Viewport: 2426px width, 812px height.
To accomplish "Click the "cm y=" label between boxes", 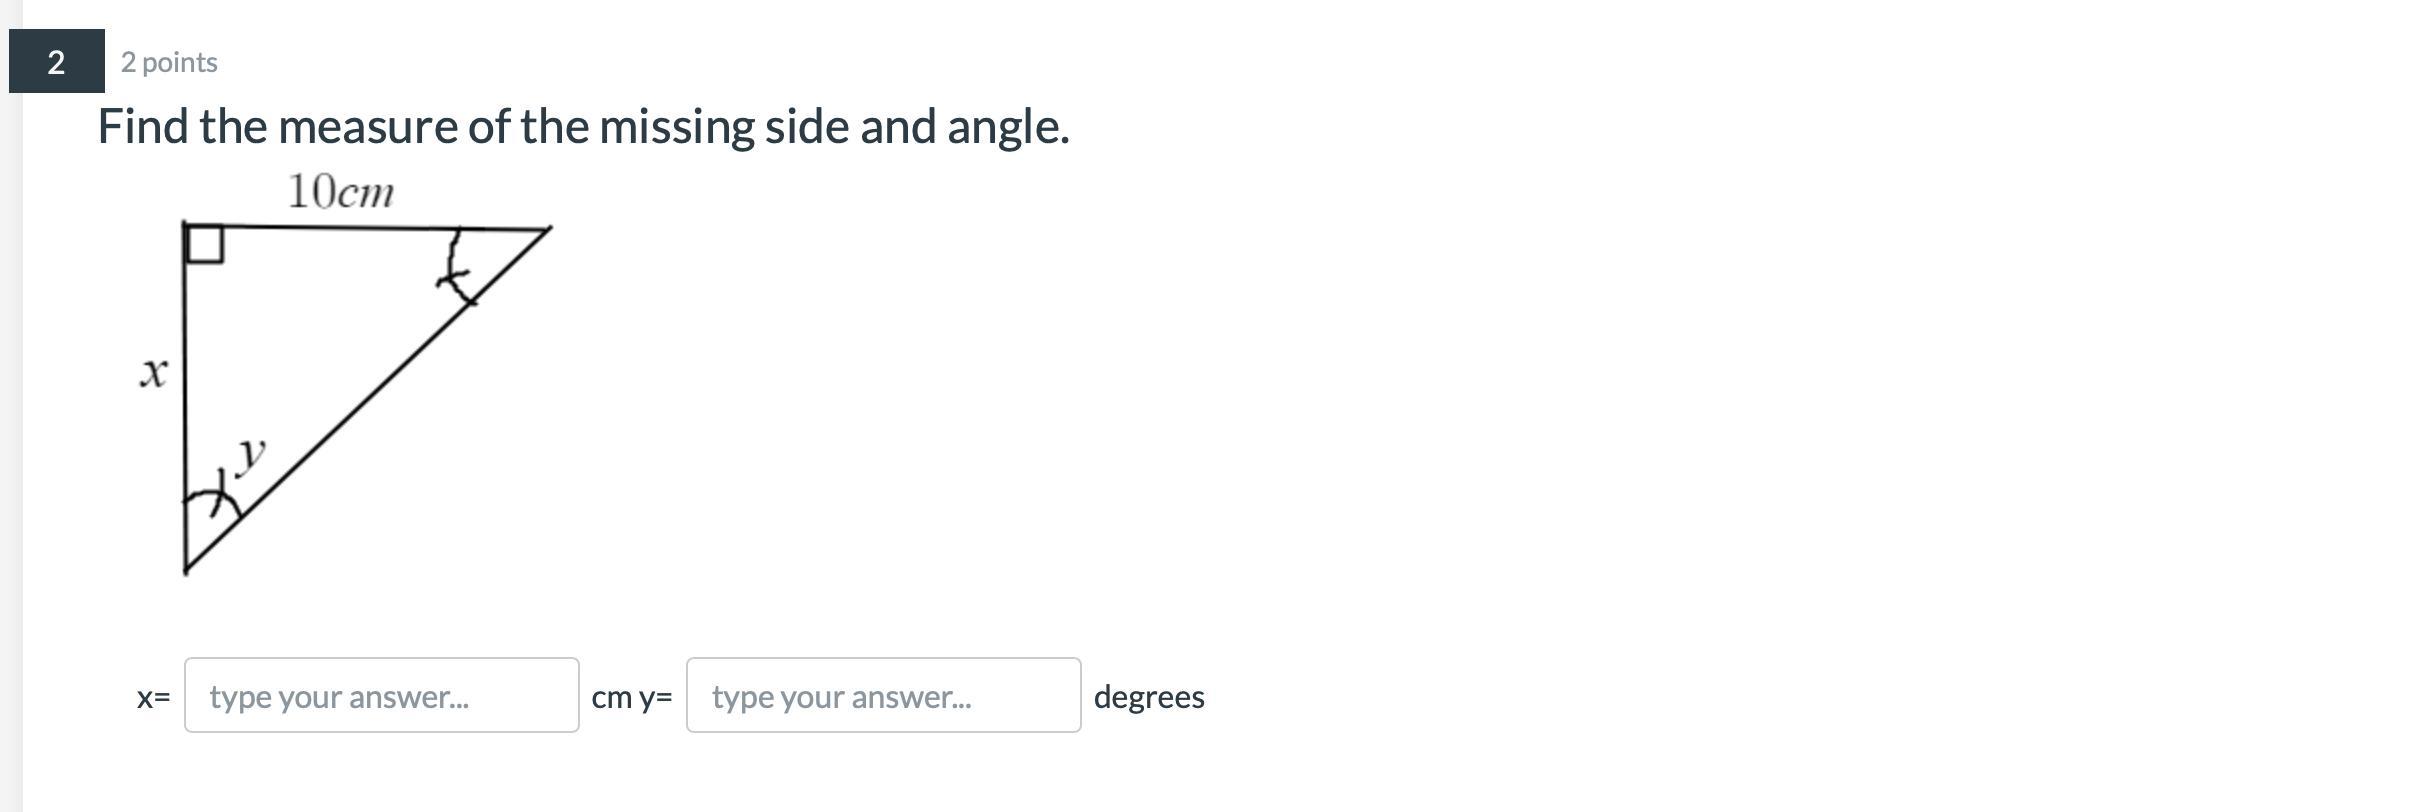I will click(x=632, y=697).
